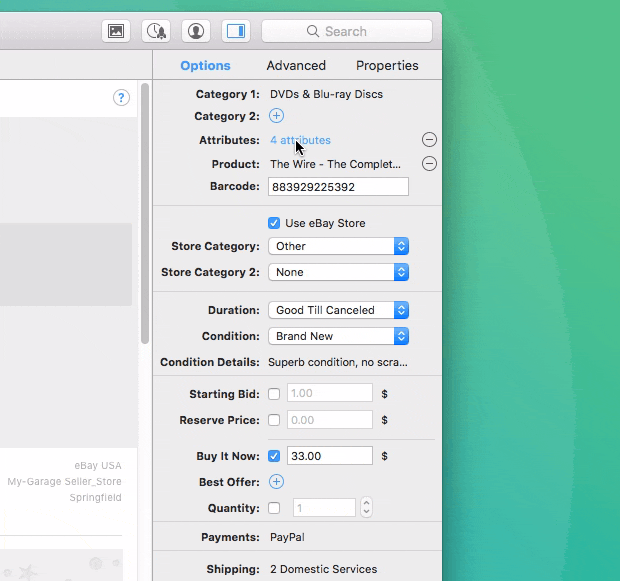Toggle the inspector sidebar panel icon
This screenshot has width=620, height=581.
(x=236, y=31)
